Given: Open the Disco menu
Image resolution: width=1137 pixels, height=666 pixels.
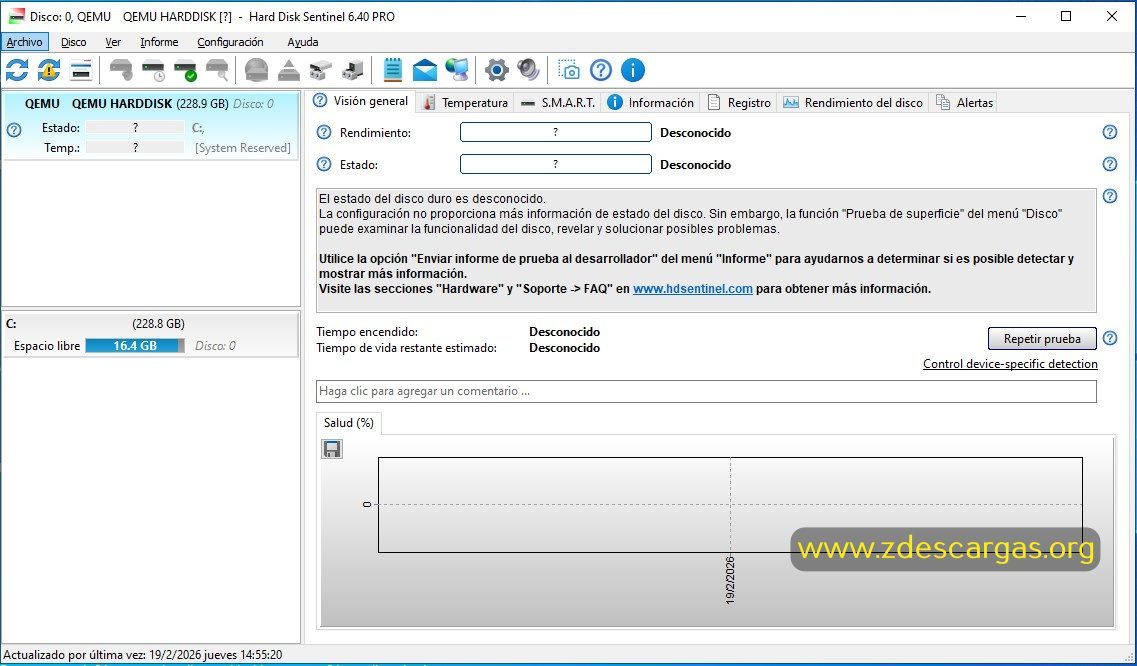Looking at the screenshot, I should 73,42.
